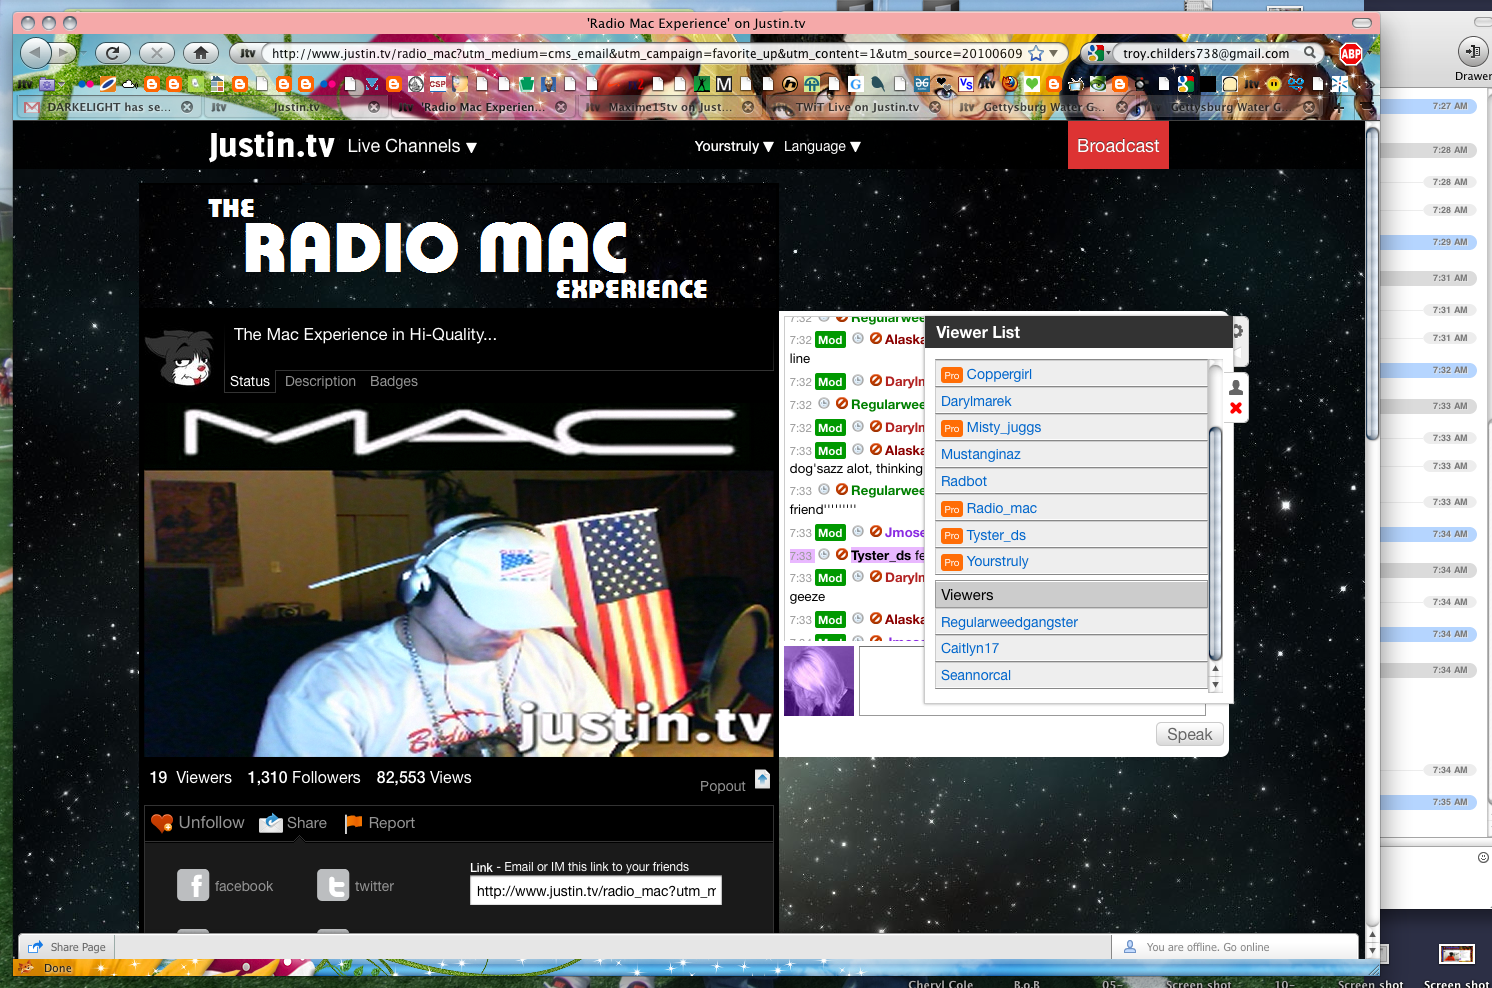Image resolution: width=1492 pixels, height=988 pixels.
Task: Open the Firefox bookmark icon
Action: click(x=1009, y=84)
